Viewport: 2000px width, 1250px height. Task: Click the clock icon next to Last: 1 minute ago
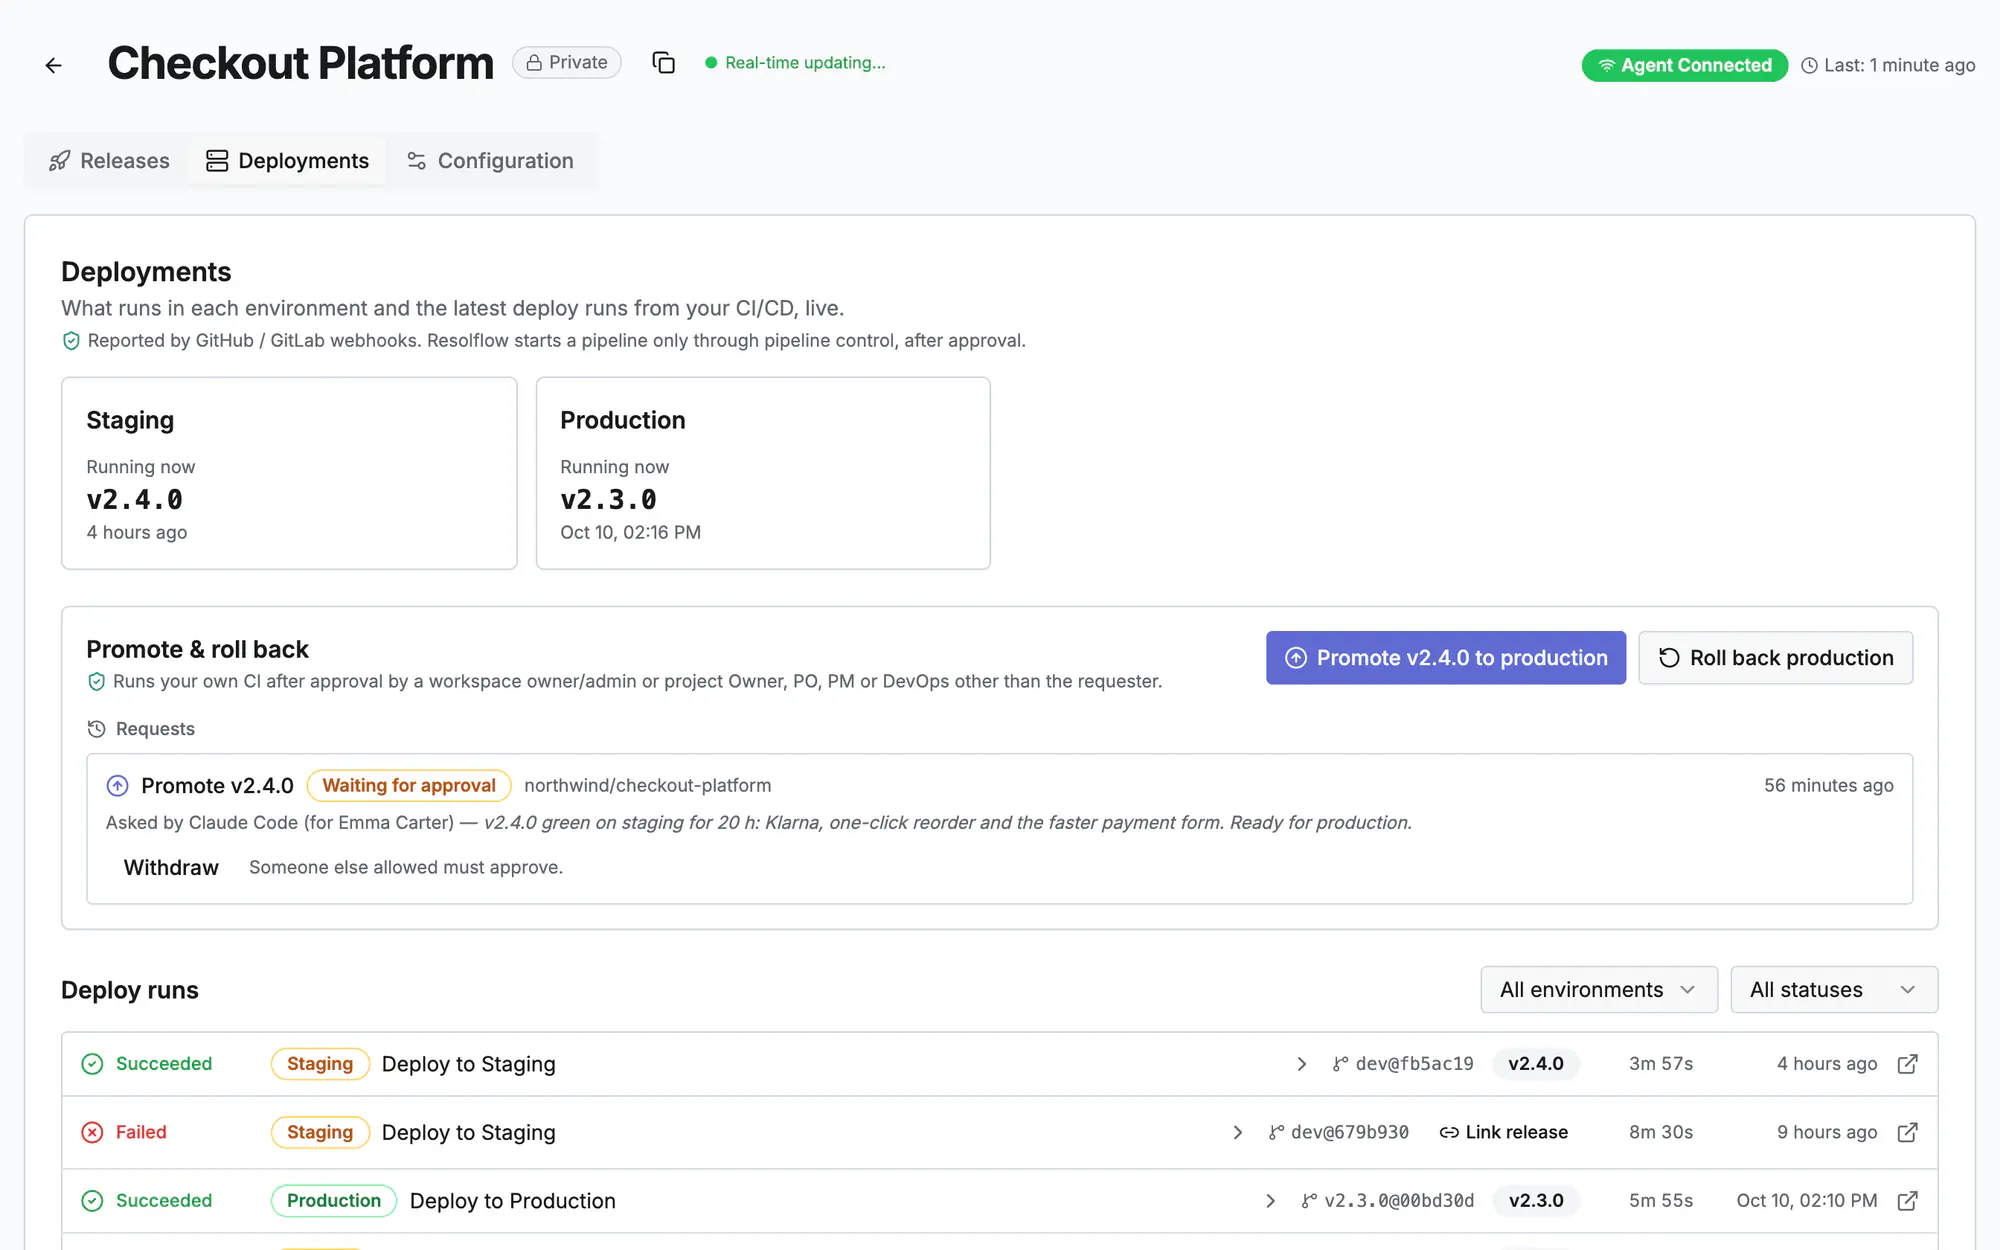(x=1809, y=66)
